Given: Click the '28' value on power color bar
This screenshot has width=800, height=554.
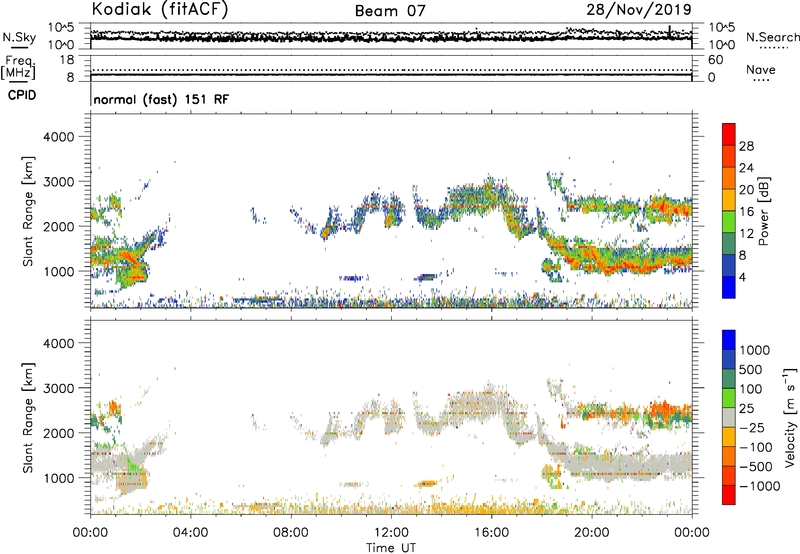Looking at the screenshot, I should (746, 146).
